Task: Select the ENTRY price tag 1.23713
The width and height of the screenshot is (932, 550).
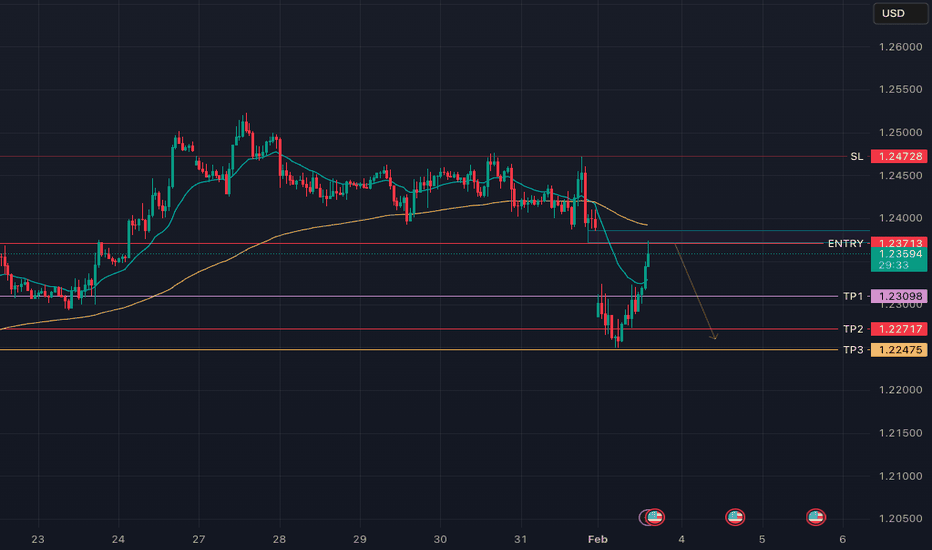Action: click(899, 243)
